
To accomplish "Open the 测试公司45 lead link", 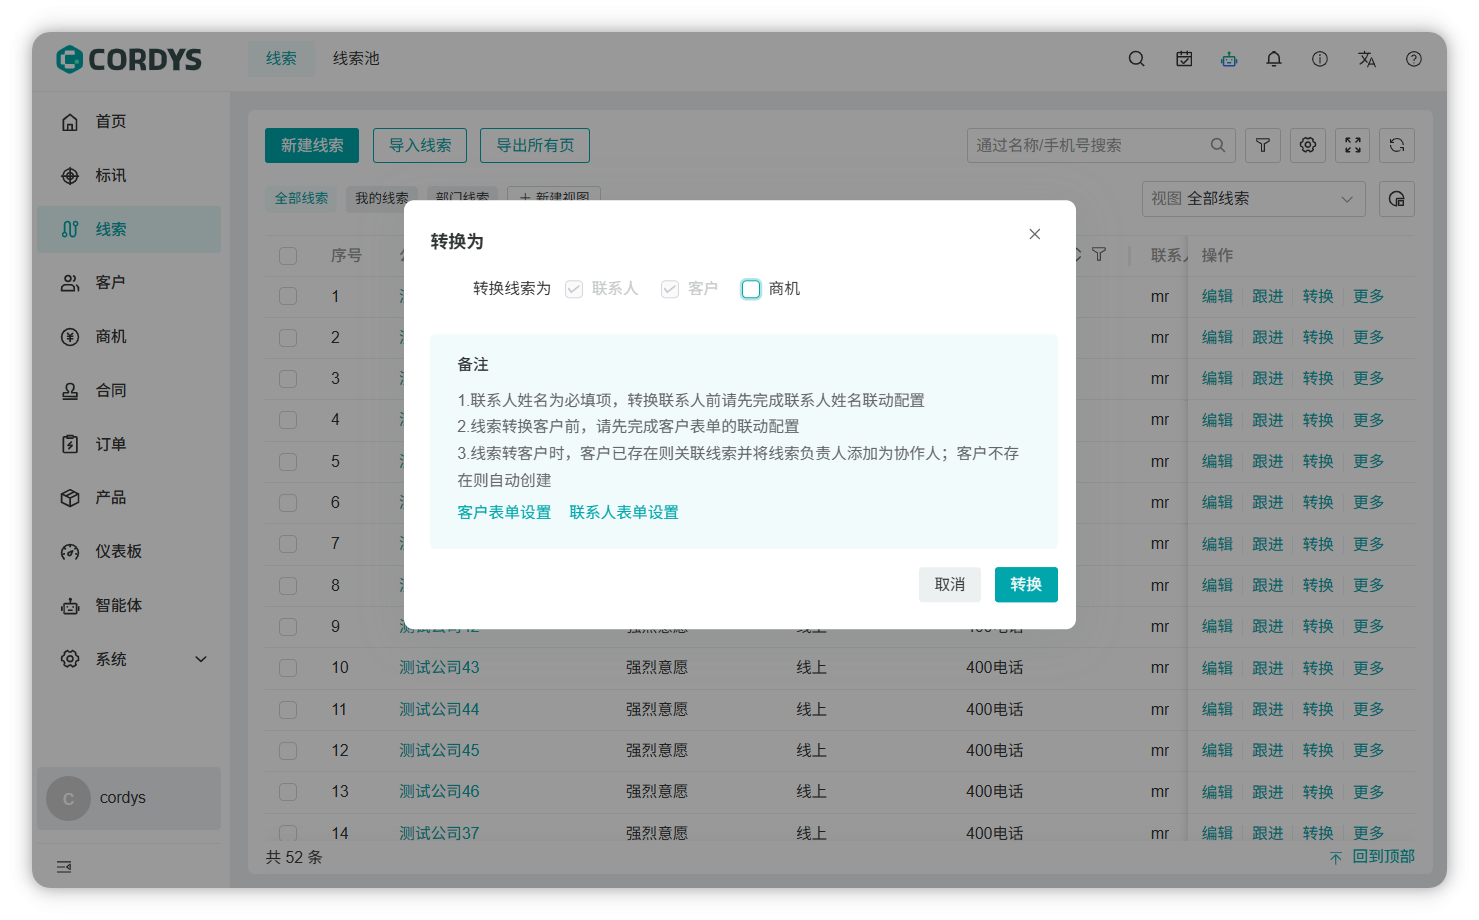I will (440, 751).
